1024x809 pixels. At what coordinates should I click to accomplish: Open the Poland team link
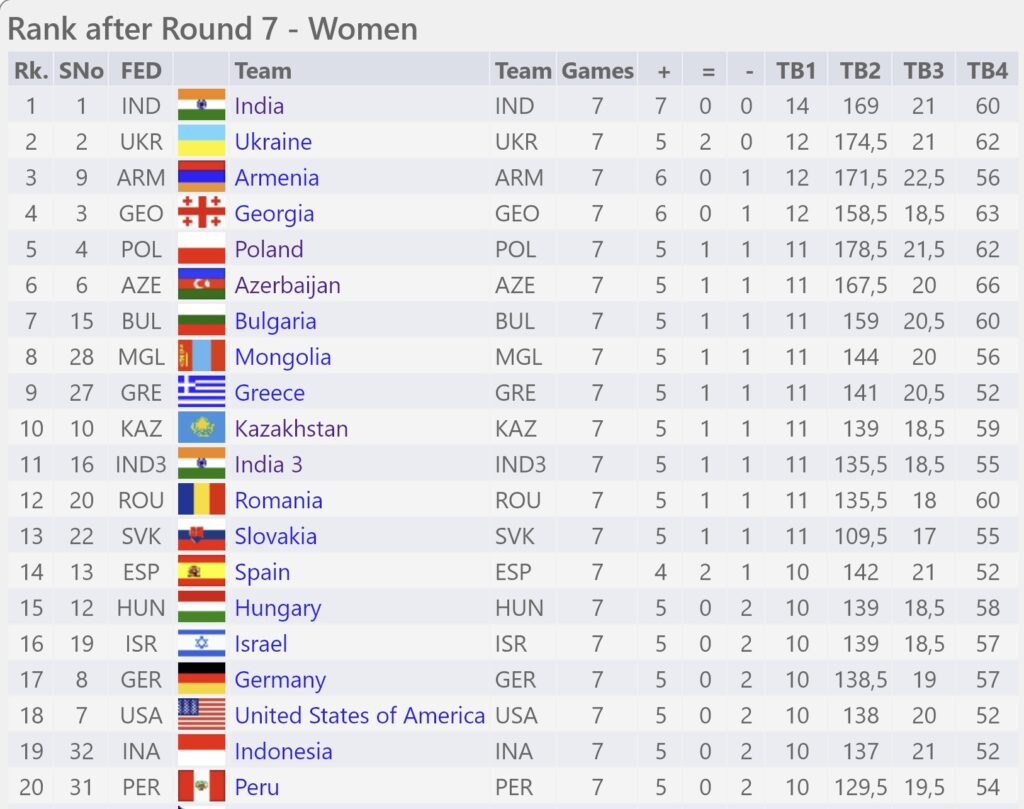click(x=269, y=249)
